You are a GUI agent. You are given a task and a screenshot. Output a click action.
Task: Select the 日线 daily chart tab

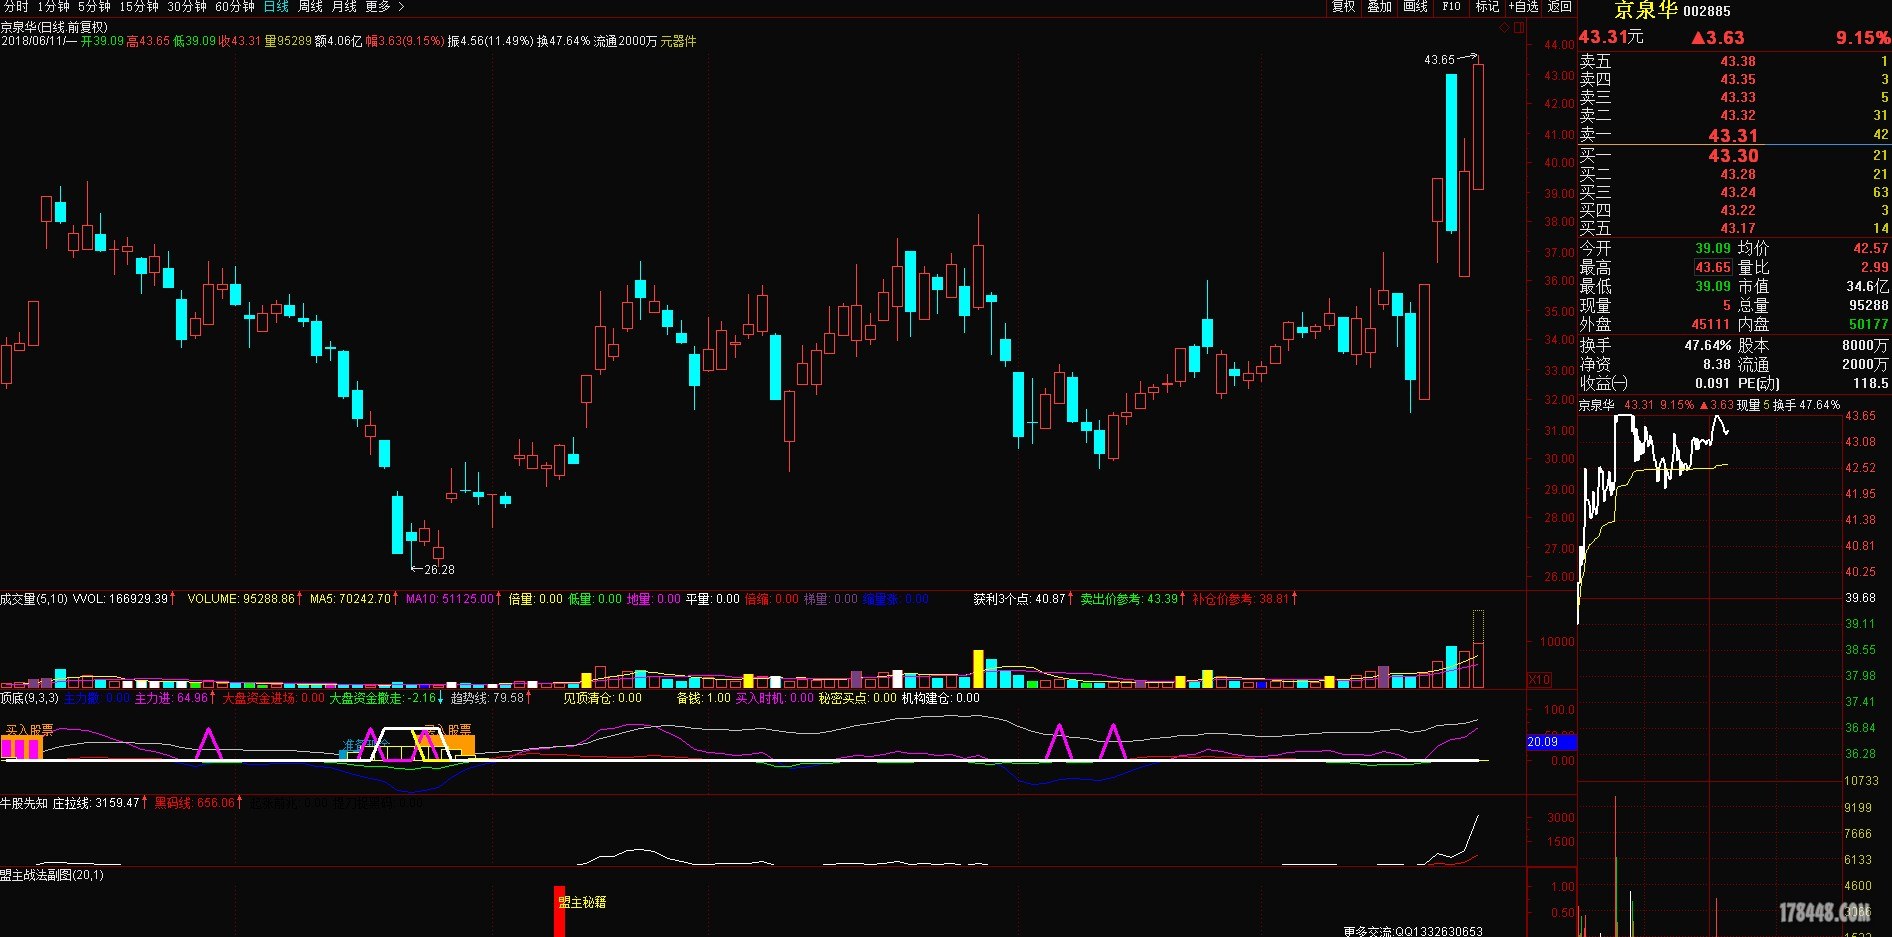(276, 7)
